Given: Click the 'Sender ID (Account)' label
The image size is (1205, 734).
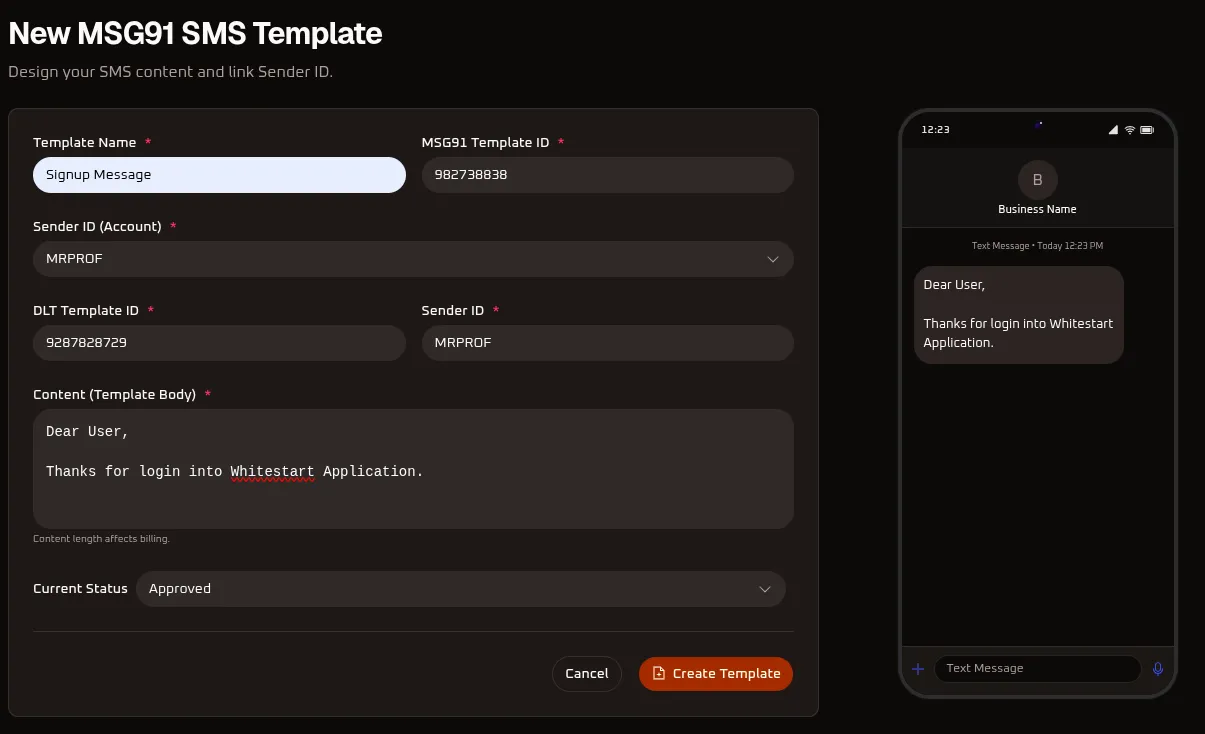Looking at the screenshot, I should [97, 227].
